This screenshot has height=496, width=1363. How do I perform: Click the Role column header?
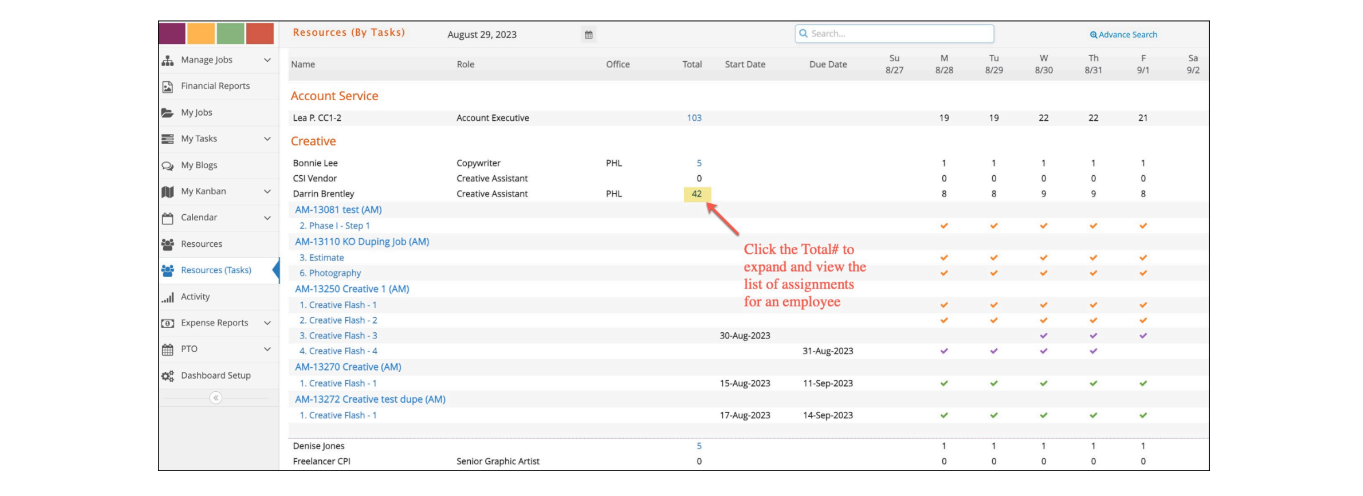click(466, 65)
